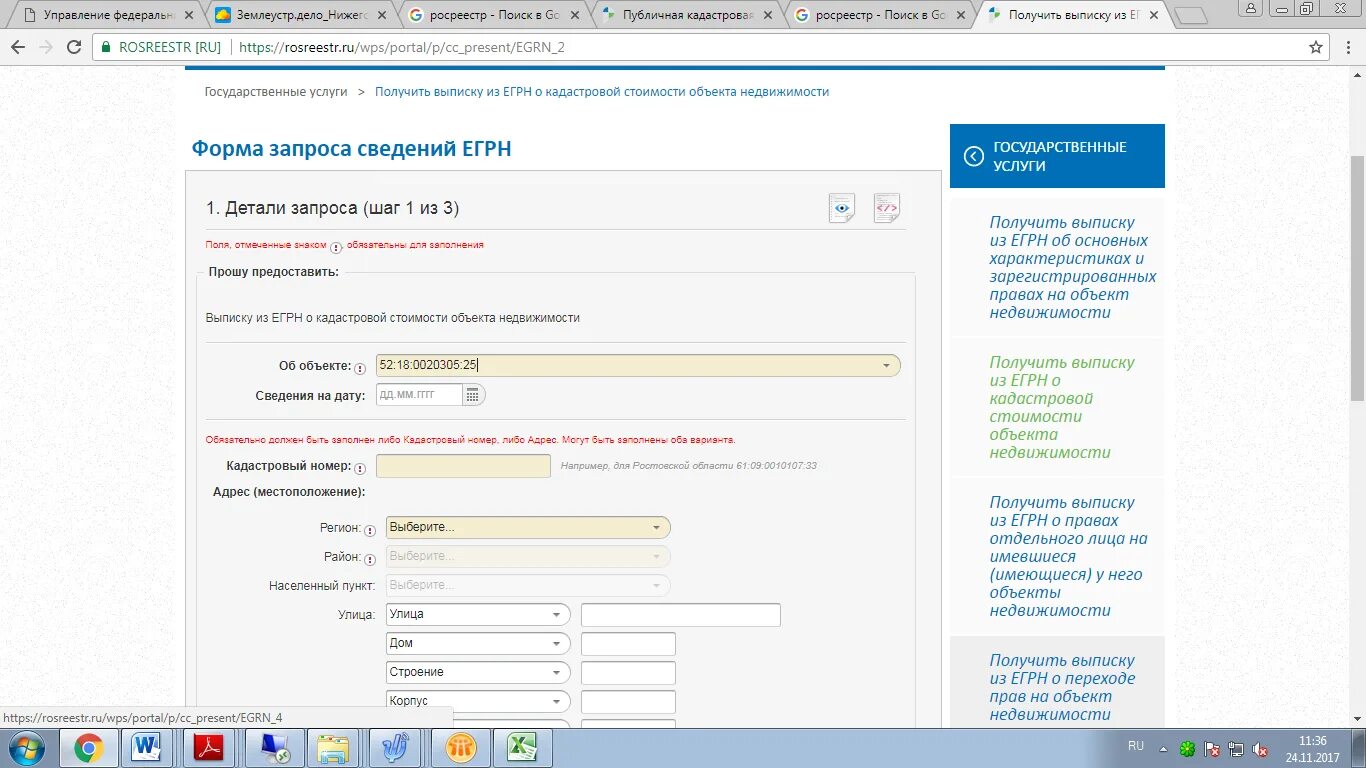Click the required-field mark next to Регион

click(x=370, y=530)
